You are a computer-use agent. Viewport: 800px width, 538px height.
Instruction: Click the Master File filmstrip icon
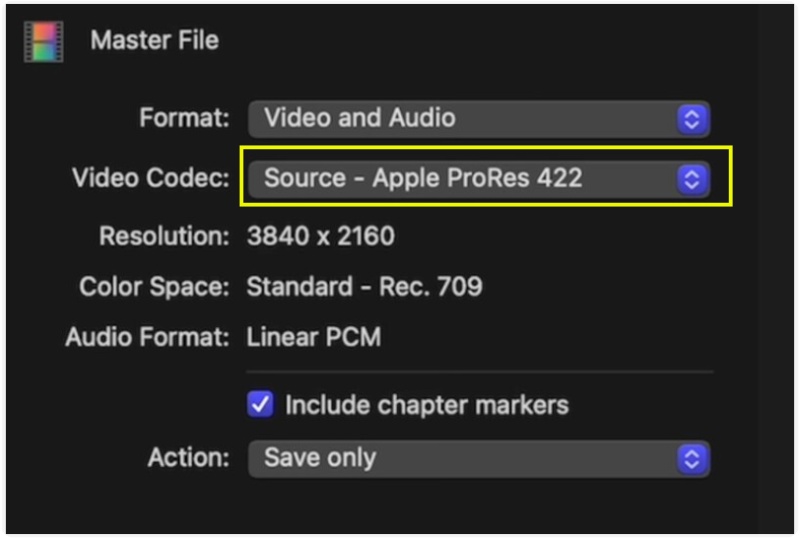[x=43, y=41]
